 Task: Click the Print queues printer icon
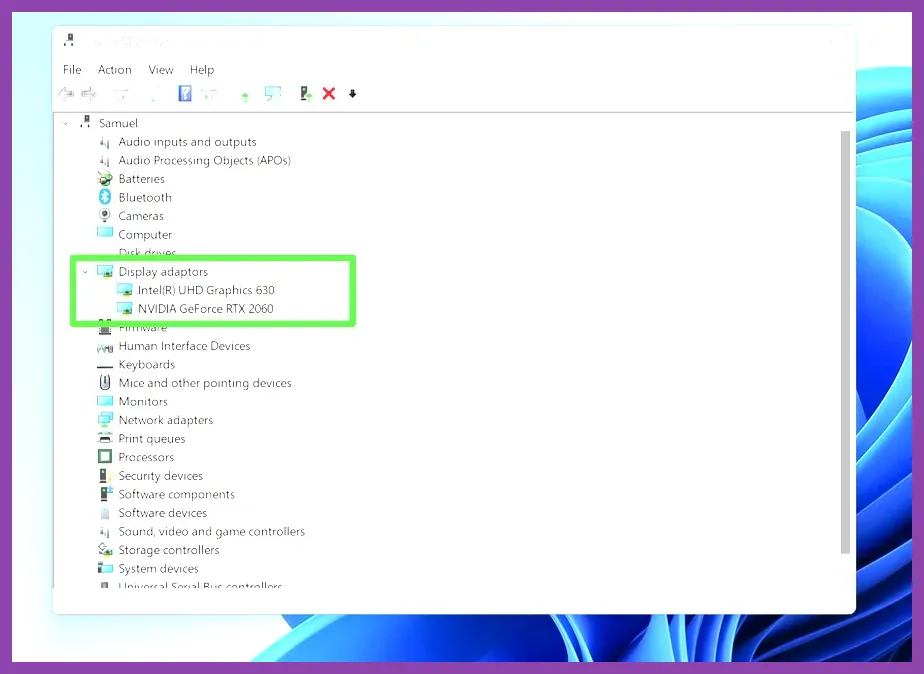pos(105,438)
